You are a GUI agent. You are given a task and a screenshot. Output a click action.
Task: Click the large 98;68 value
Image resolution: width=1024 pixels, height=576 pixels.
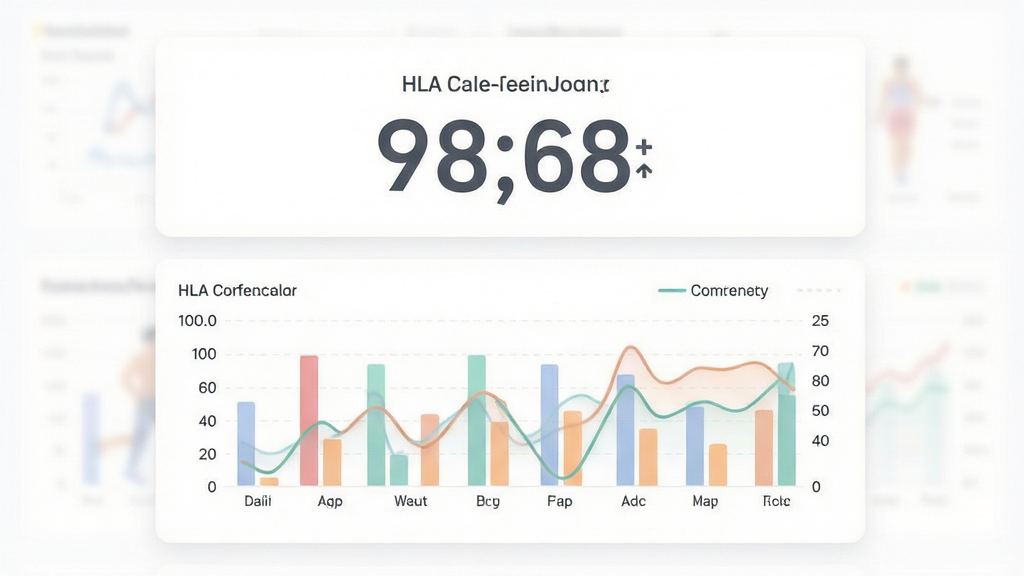click(x=504, y=159)
